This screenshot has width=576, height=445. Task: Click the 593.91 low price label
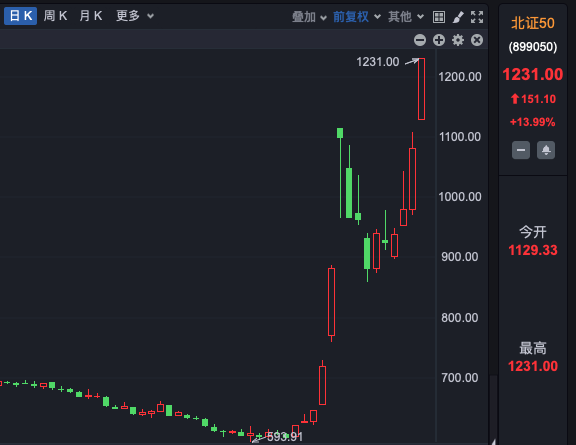[285, 437]
